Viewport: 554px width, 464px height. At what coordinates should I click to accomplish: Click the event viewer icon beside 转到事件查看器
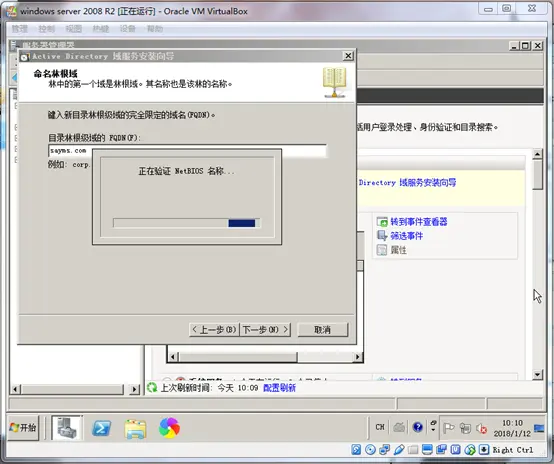pos(382,222)
